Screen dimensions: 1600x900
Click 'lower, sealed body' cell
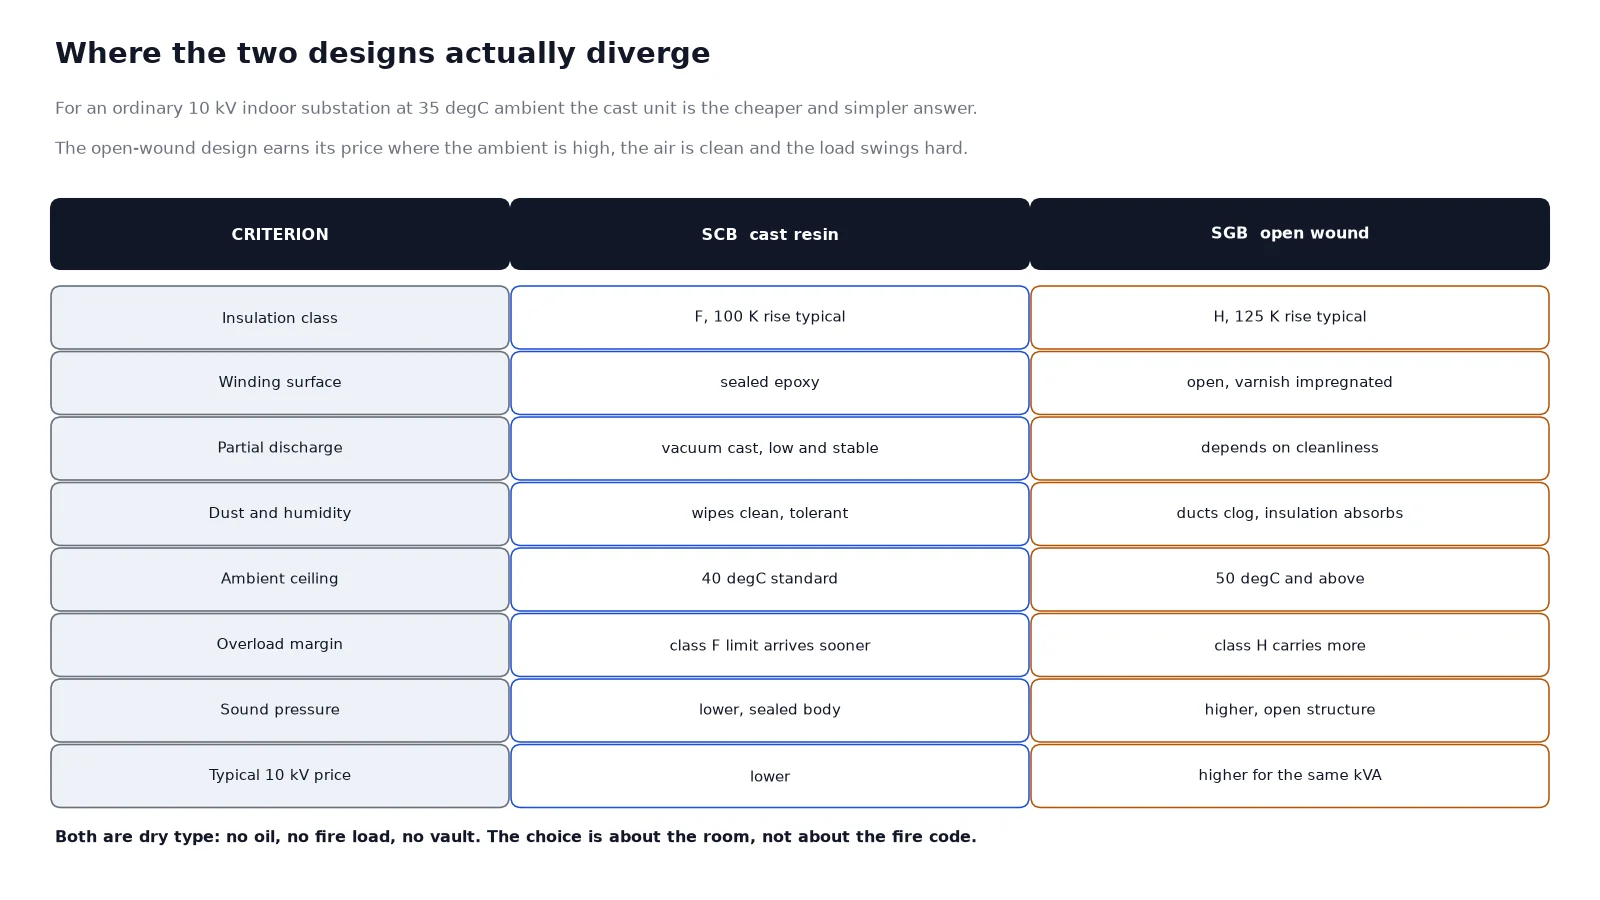770,710
